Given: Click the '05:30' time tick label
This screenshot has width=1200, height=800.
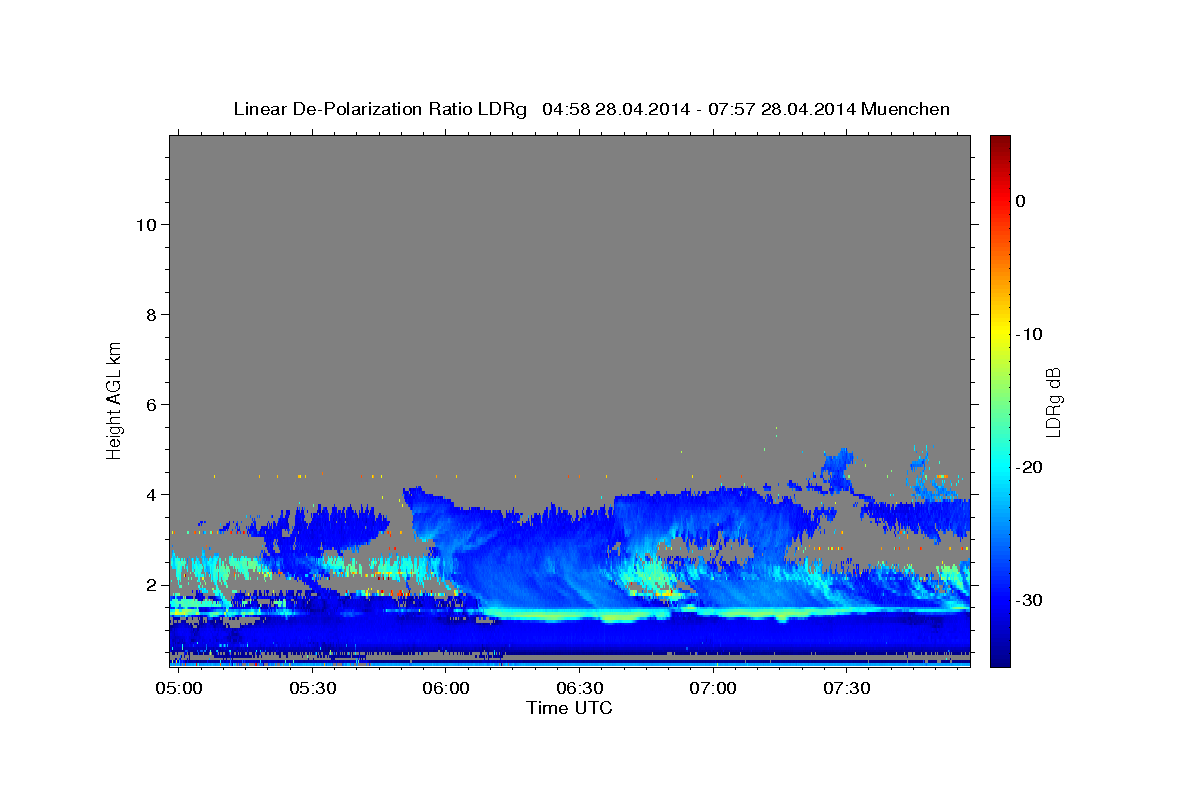Looking at the screenshot, I should coord(313,689).
